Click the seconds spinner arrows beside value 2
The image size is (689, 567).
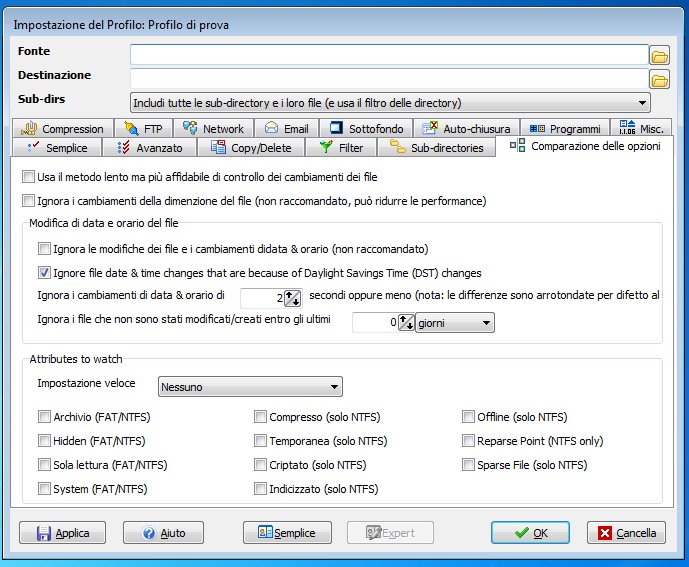[x=293, y=297]
